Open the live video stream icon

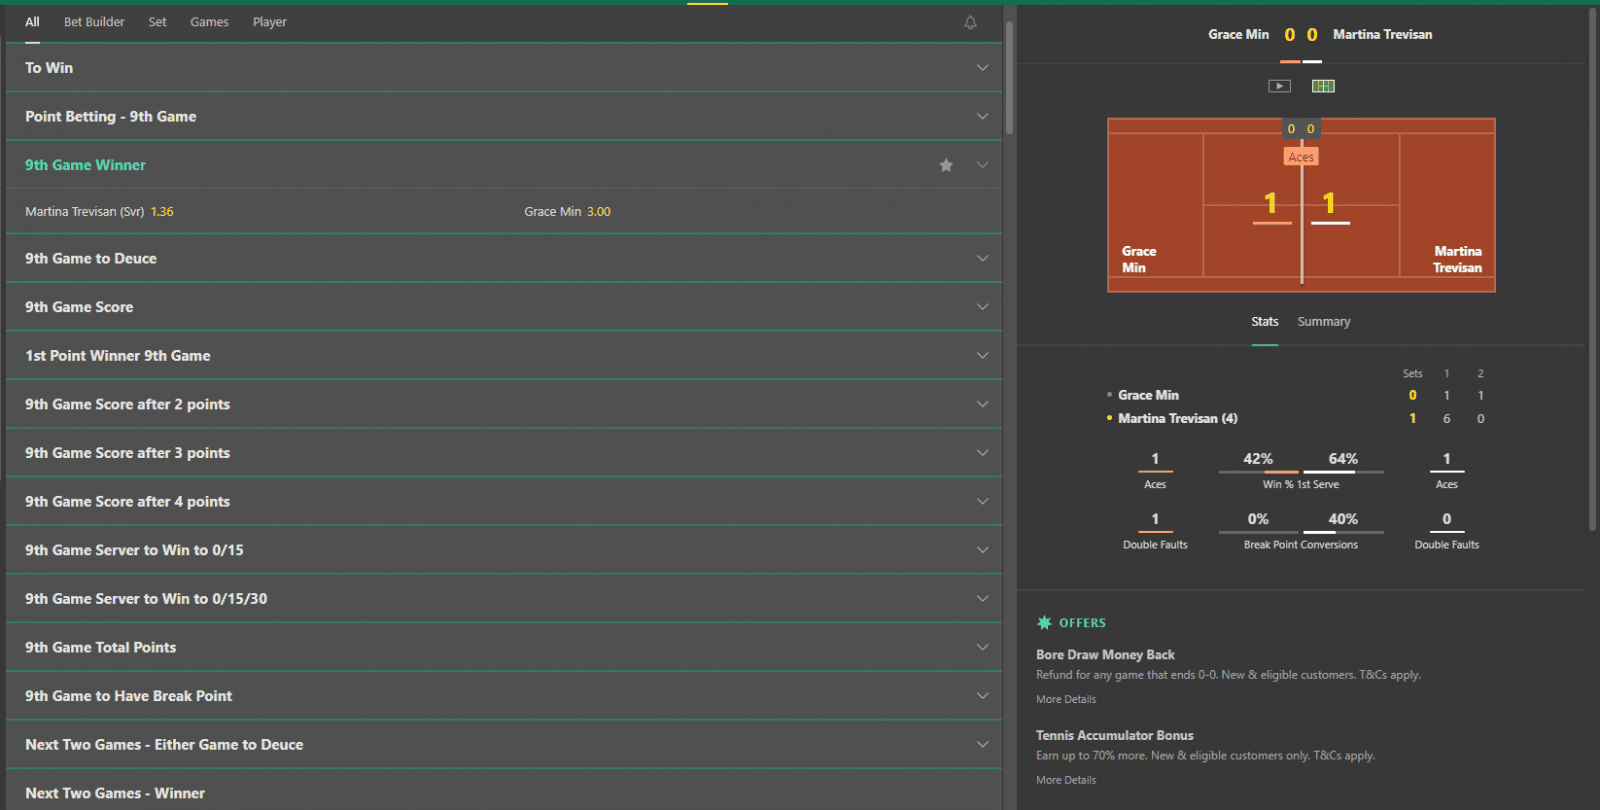click(1279, 86)
